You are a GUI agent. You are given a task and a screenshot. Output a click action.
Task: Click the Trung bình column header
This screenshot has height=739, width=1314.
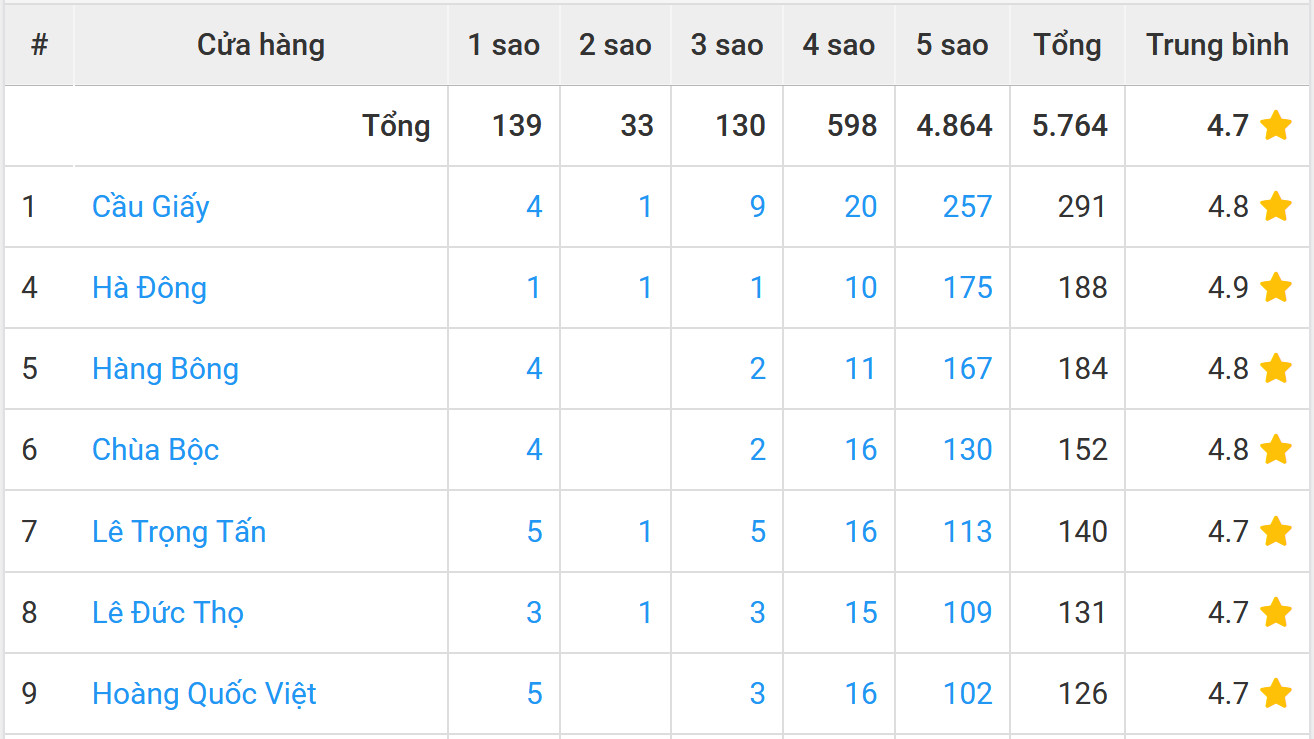click(1217, 45)
